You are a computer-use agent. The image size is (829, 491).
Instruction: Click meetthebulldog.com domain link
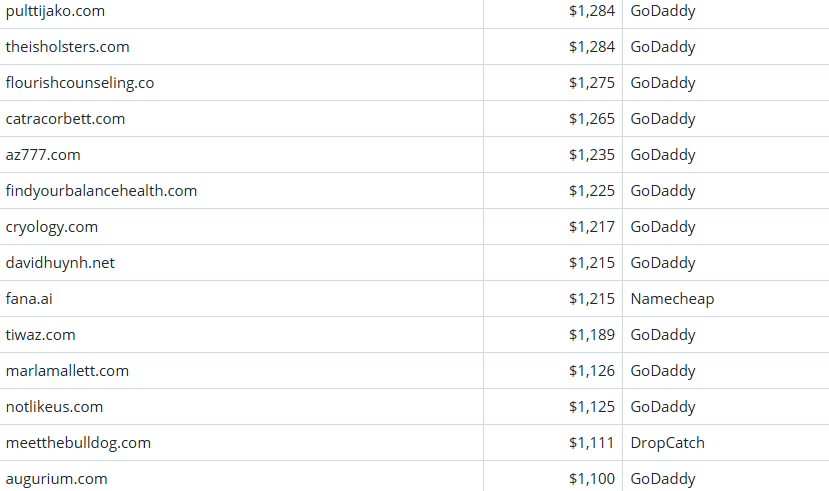tap(78, 443)
